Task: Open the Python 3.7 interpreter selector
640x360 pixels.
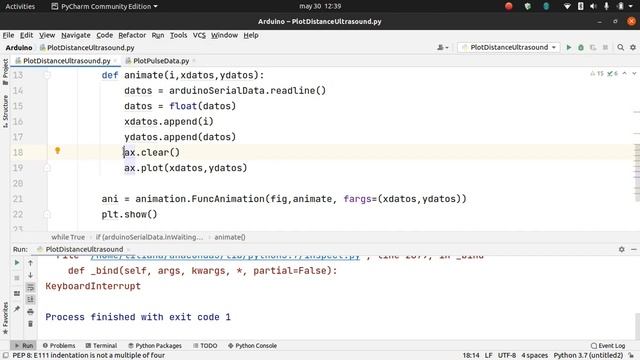Action: pyautogui.click(x=589, y=356)
